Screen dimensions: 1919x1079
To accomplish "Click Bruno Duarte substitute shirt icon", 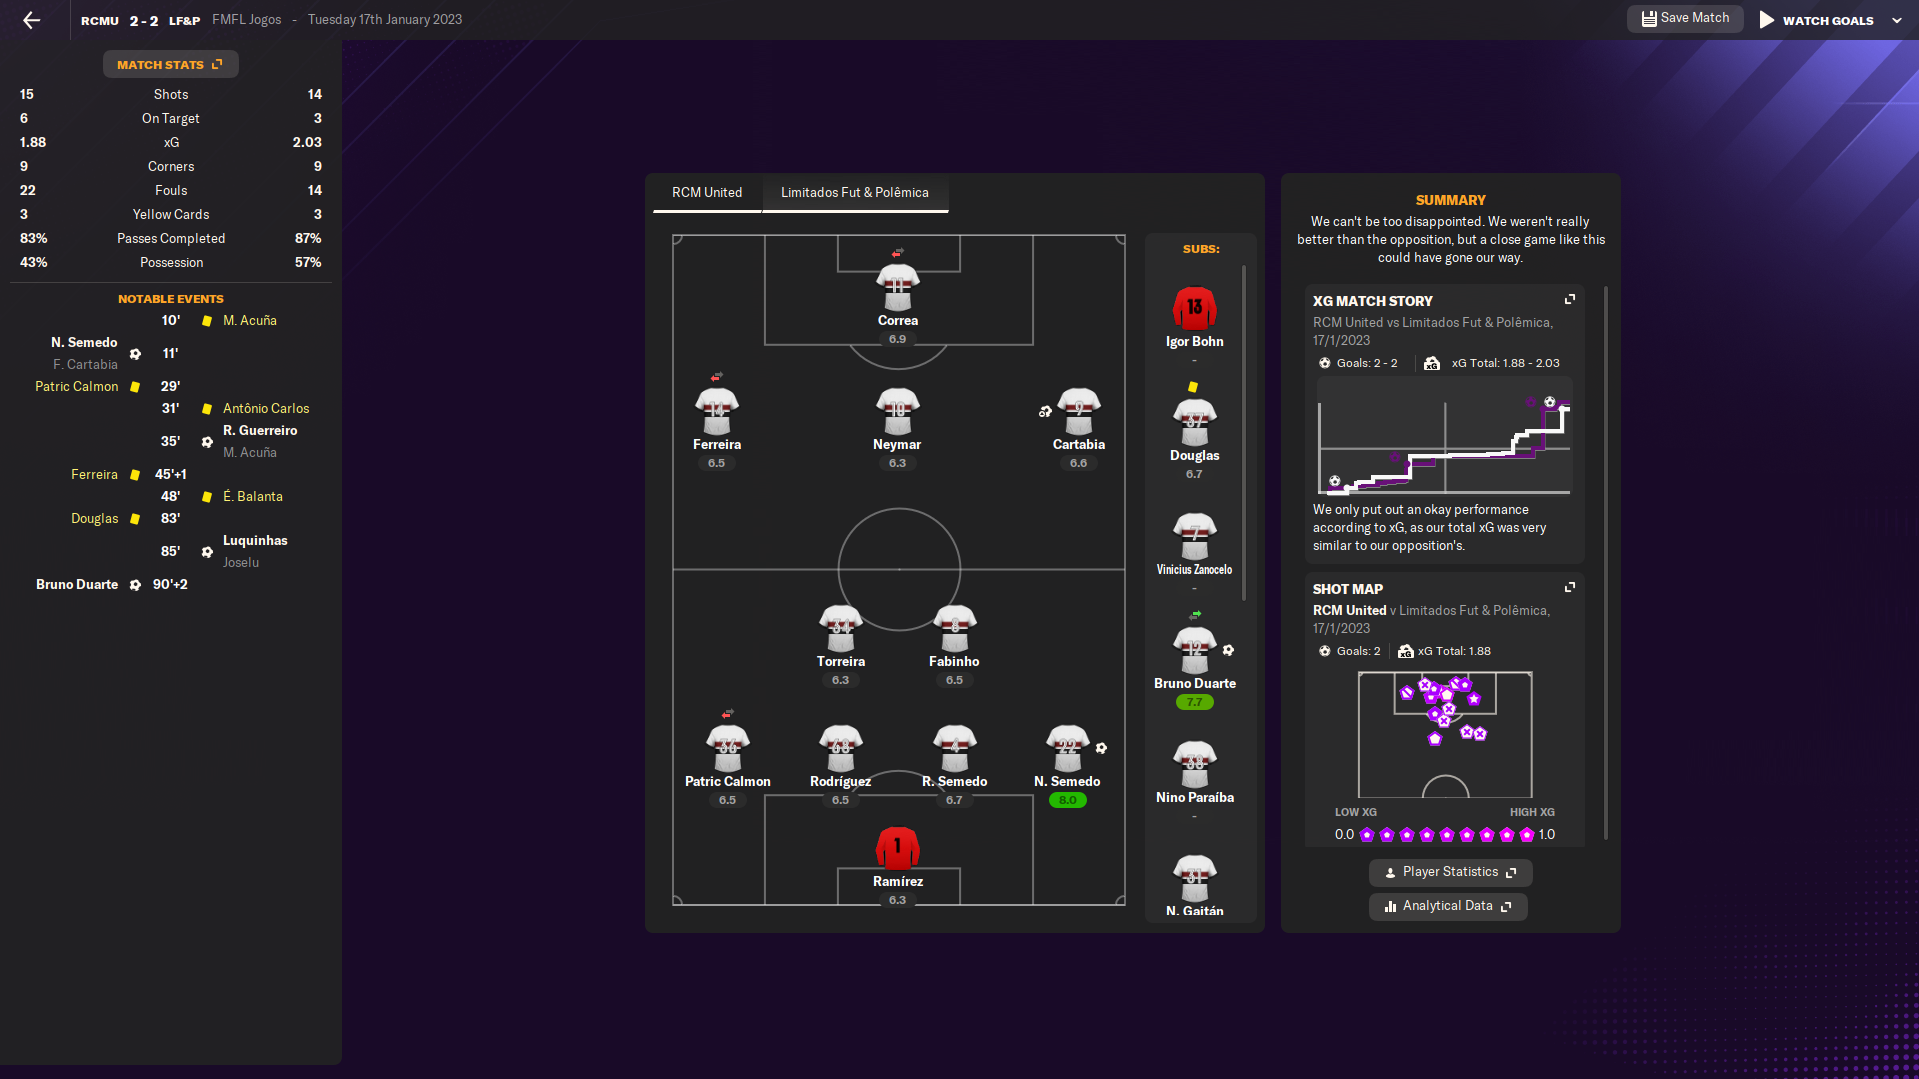I will (1194, 650).
